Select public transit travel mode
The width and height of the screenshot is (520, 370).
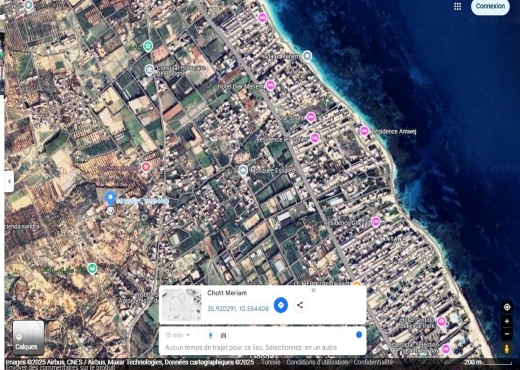point(224,335)
